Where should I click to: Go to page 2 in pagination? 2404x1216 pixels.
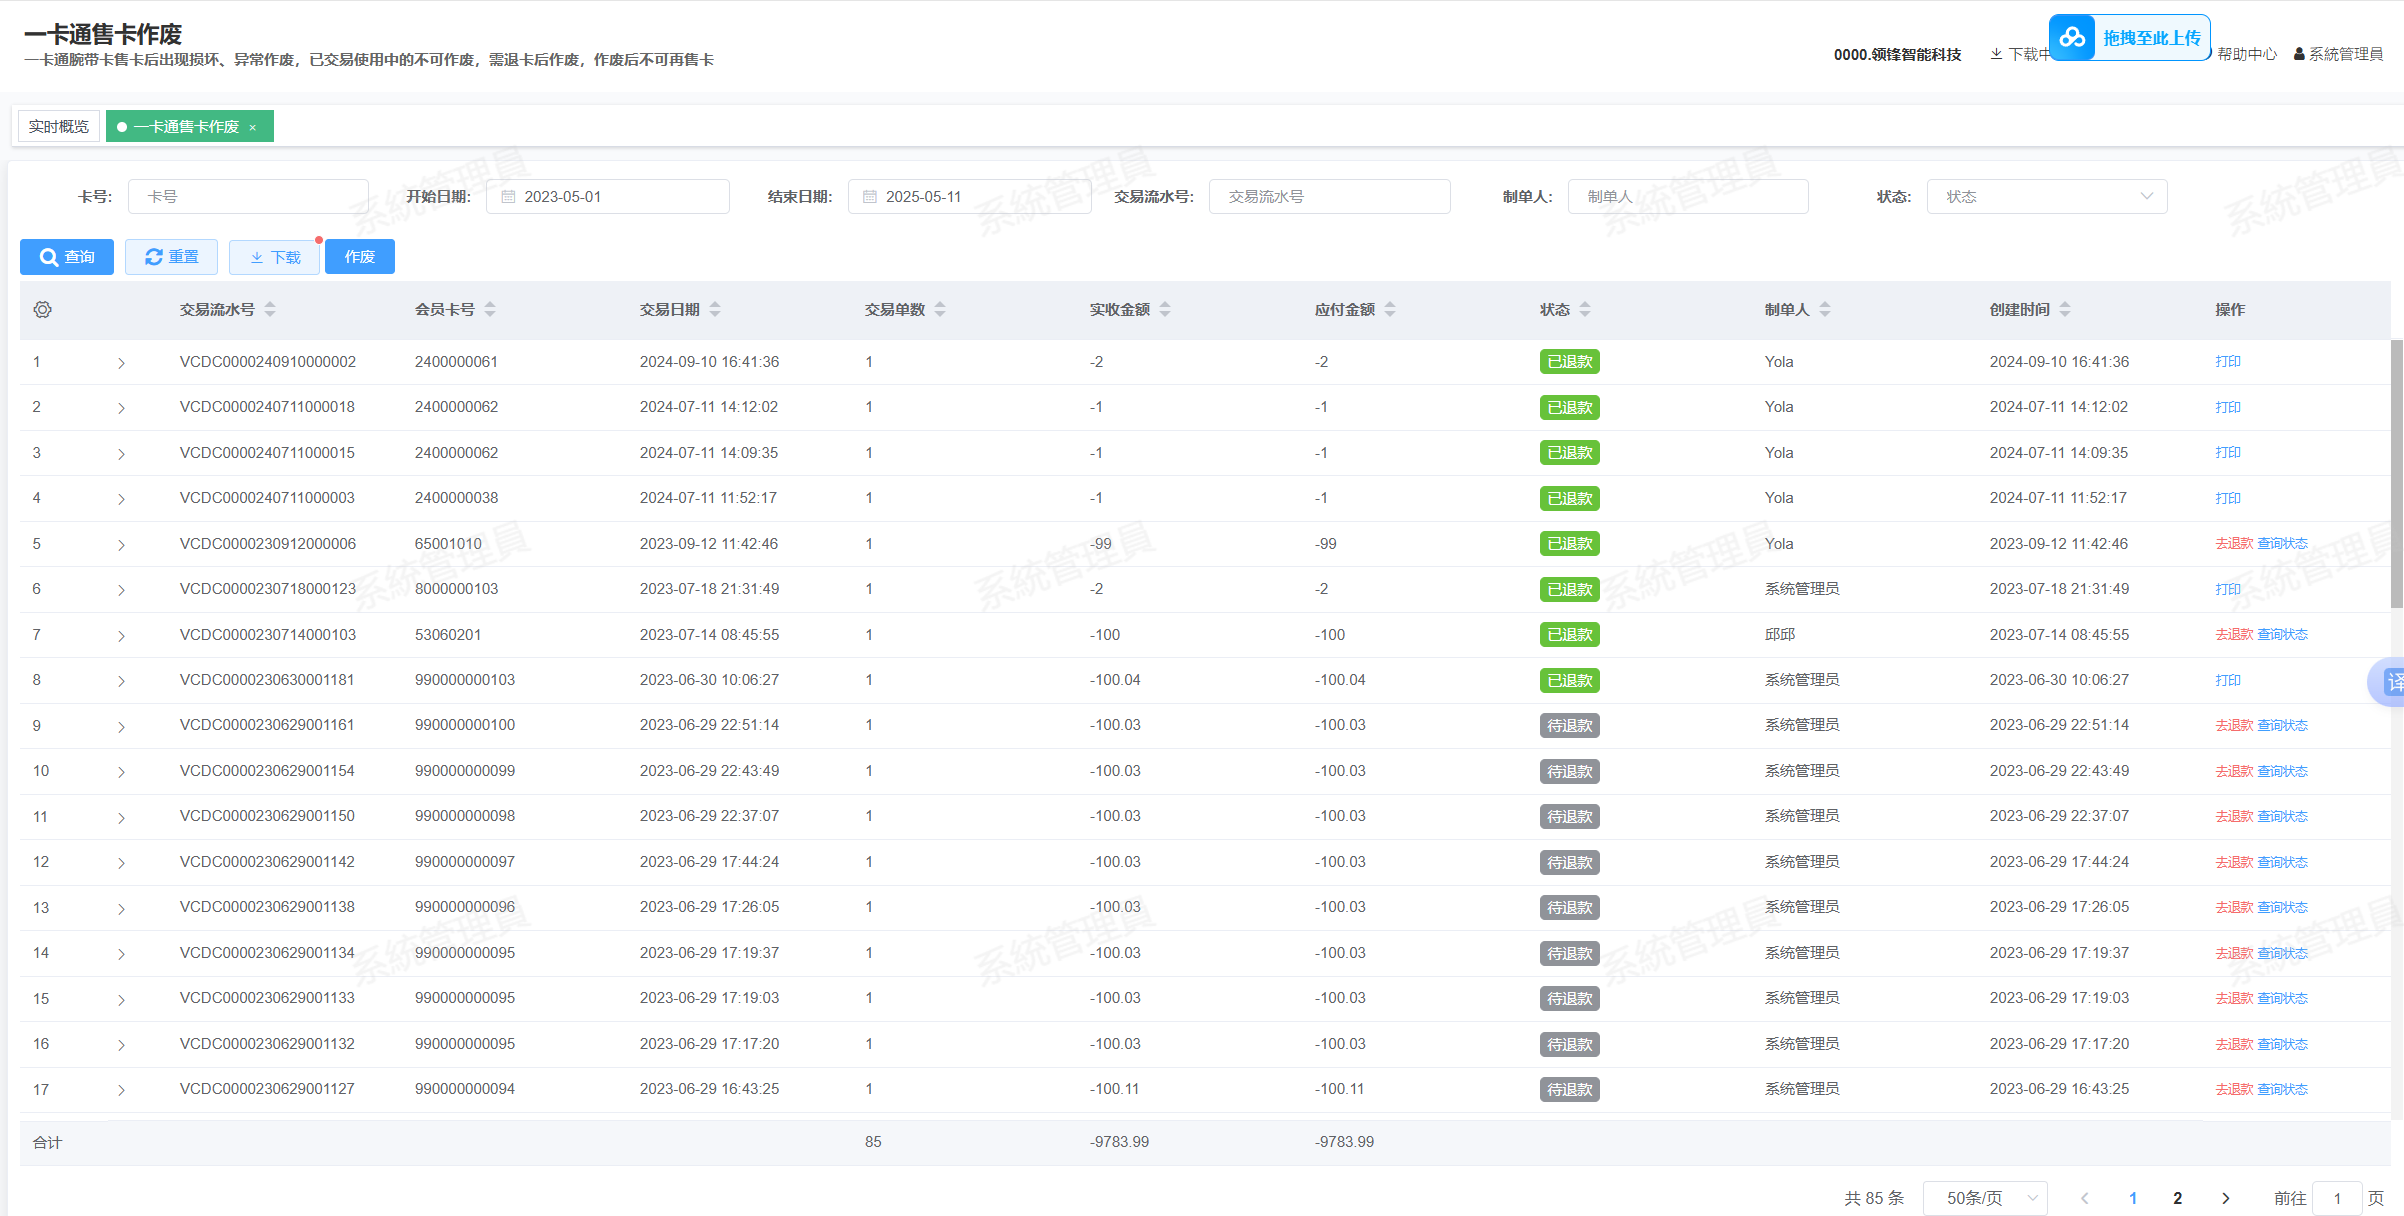2177,1198
